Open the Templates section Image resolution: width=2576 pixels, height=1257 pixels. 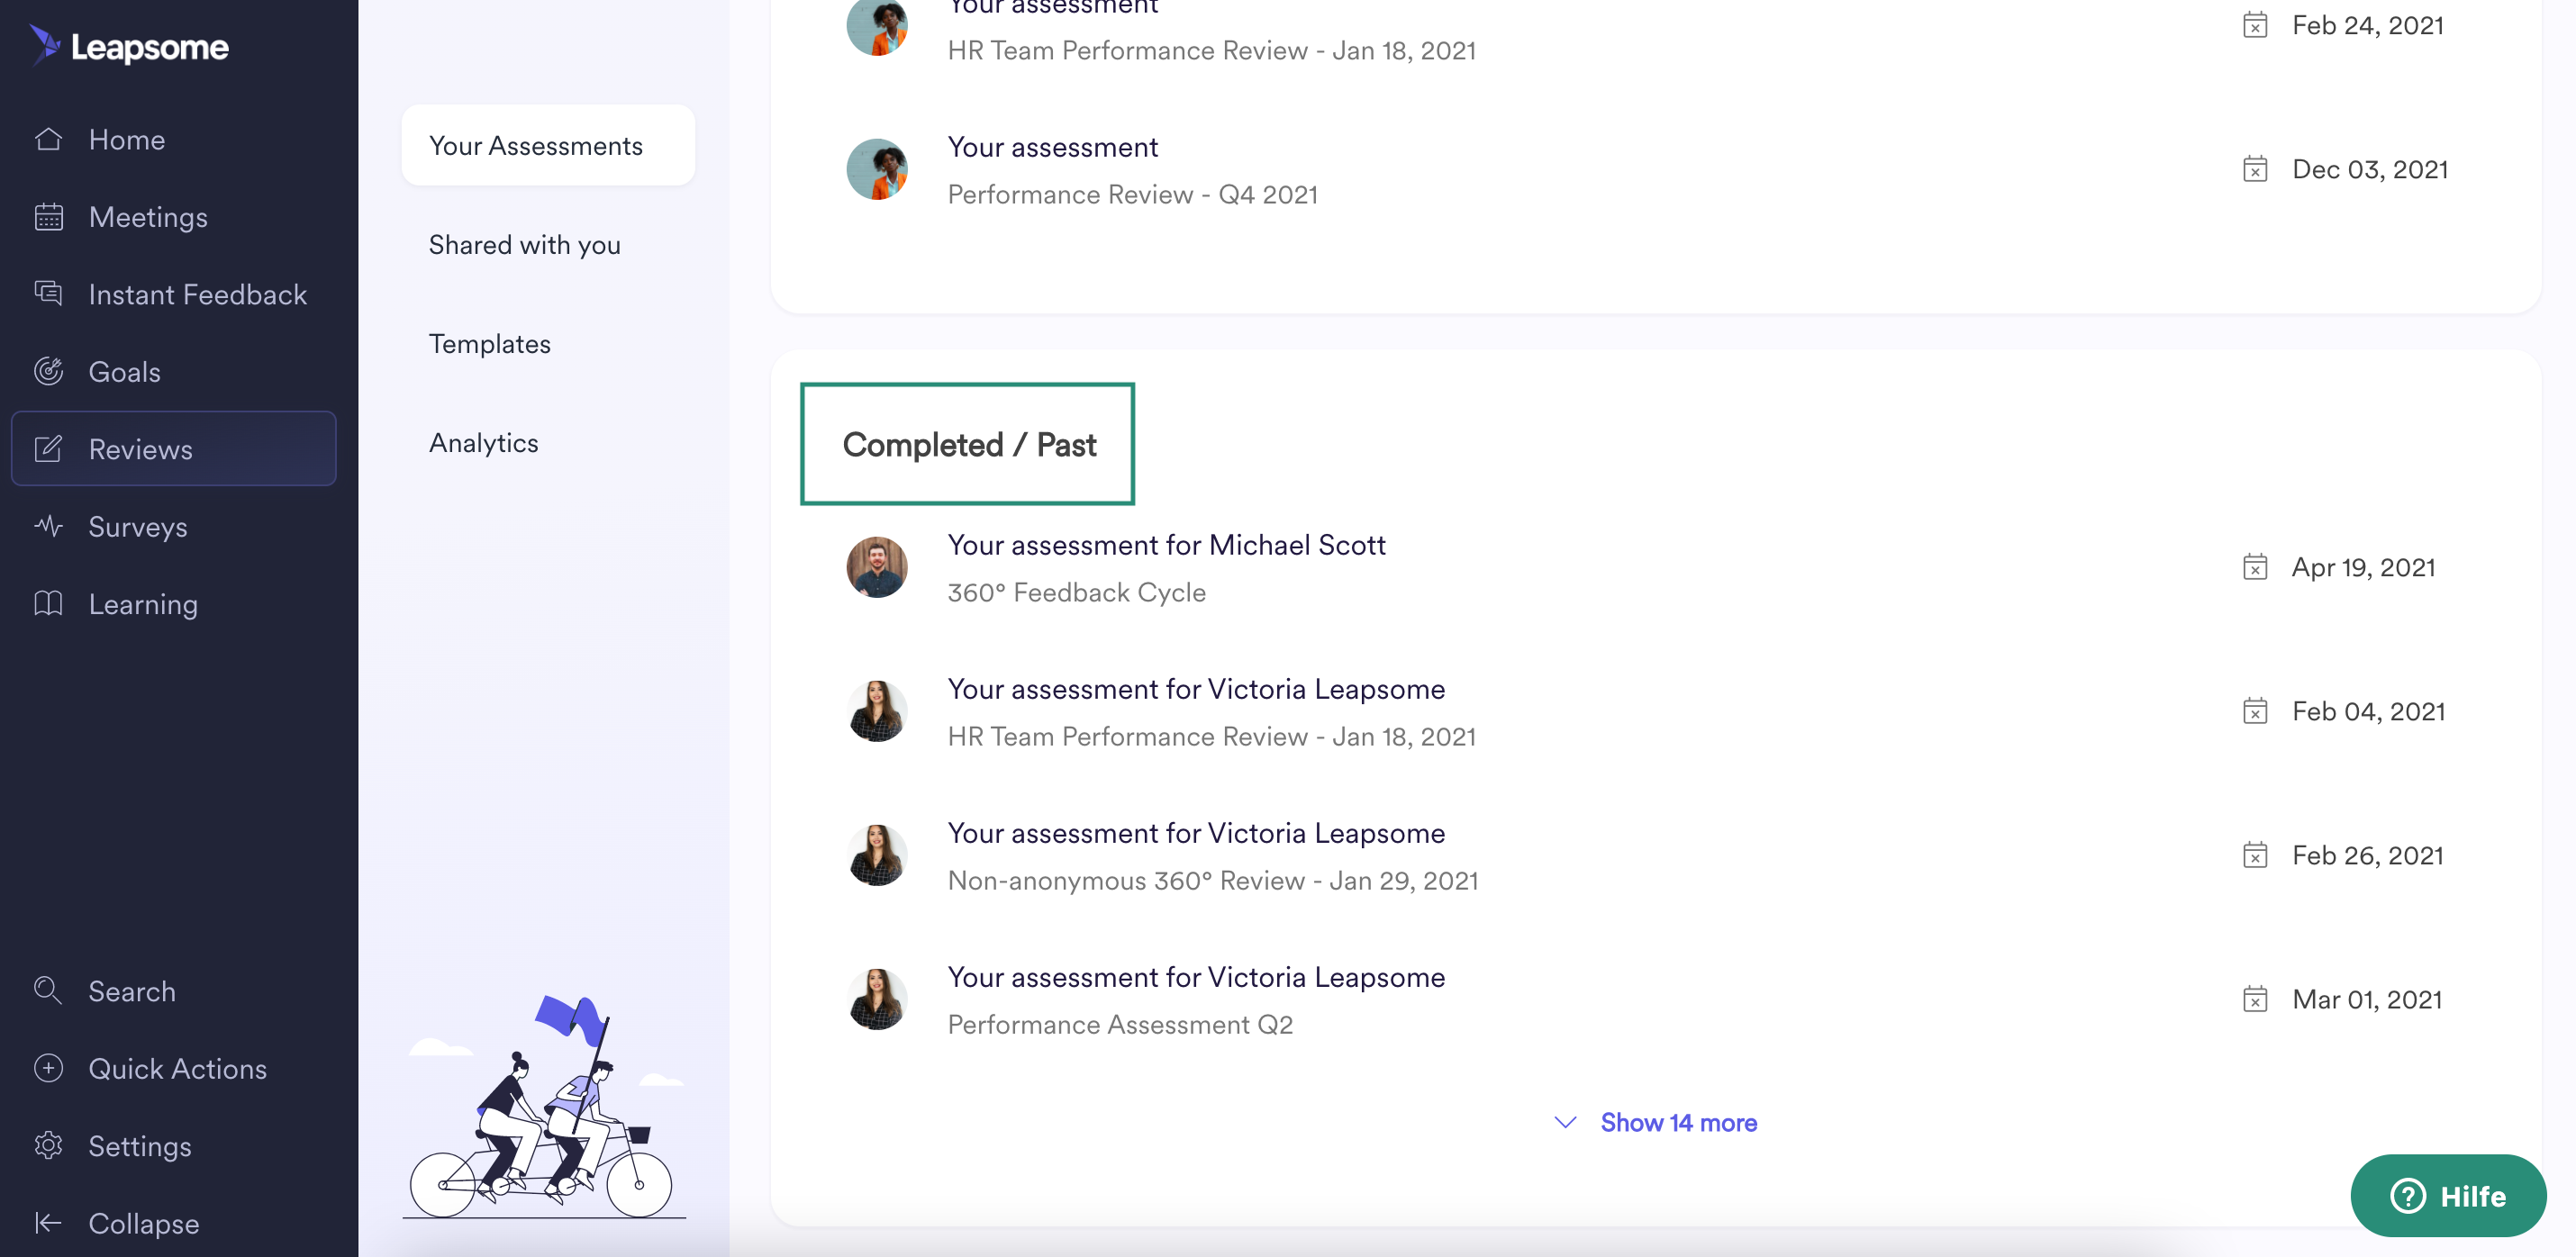coord(490,343)
